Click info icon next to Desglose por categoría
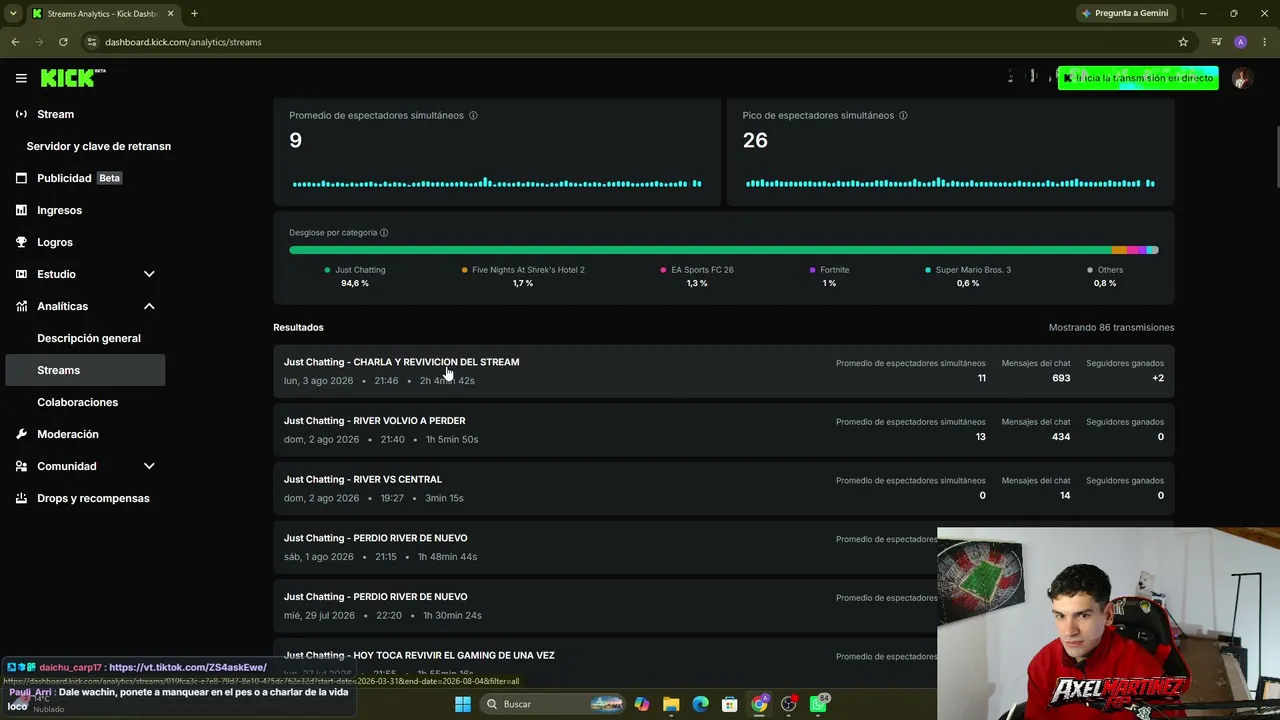This screenshot has height=720, width=1280. [384, 233]
